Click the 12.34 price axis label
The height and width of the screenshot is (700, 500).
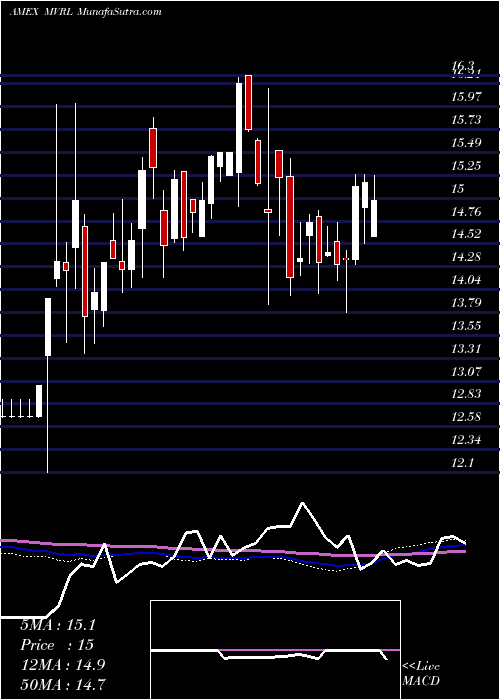tap(467, 440)
